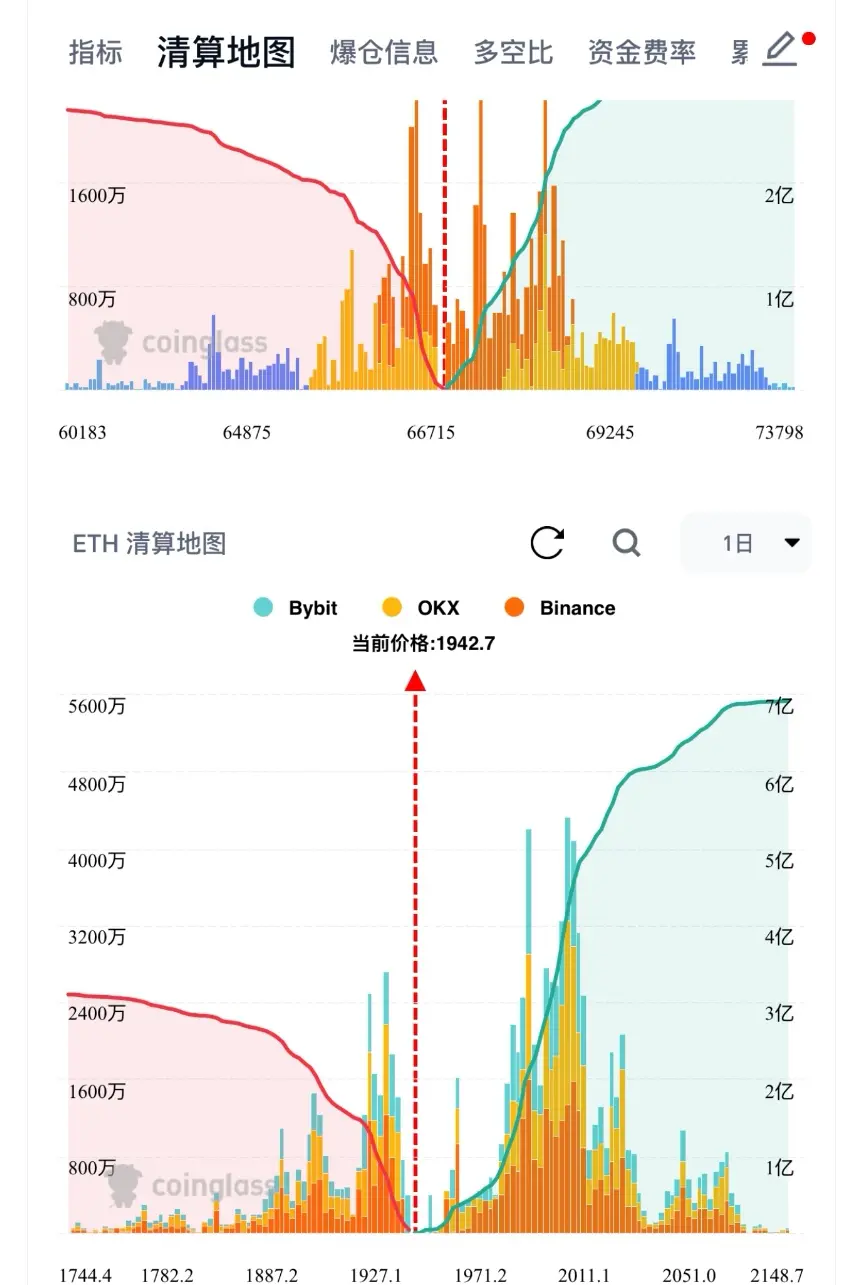Image resolution: width=843 pixels, height=1285 pixels.
Task: Click the 5600万 y-axis label
Action: [x=97, y=706]
